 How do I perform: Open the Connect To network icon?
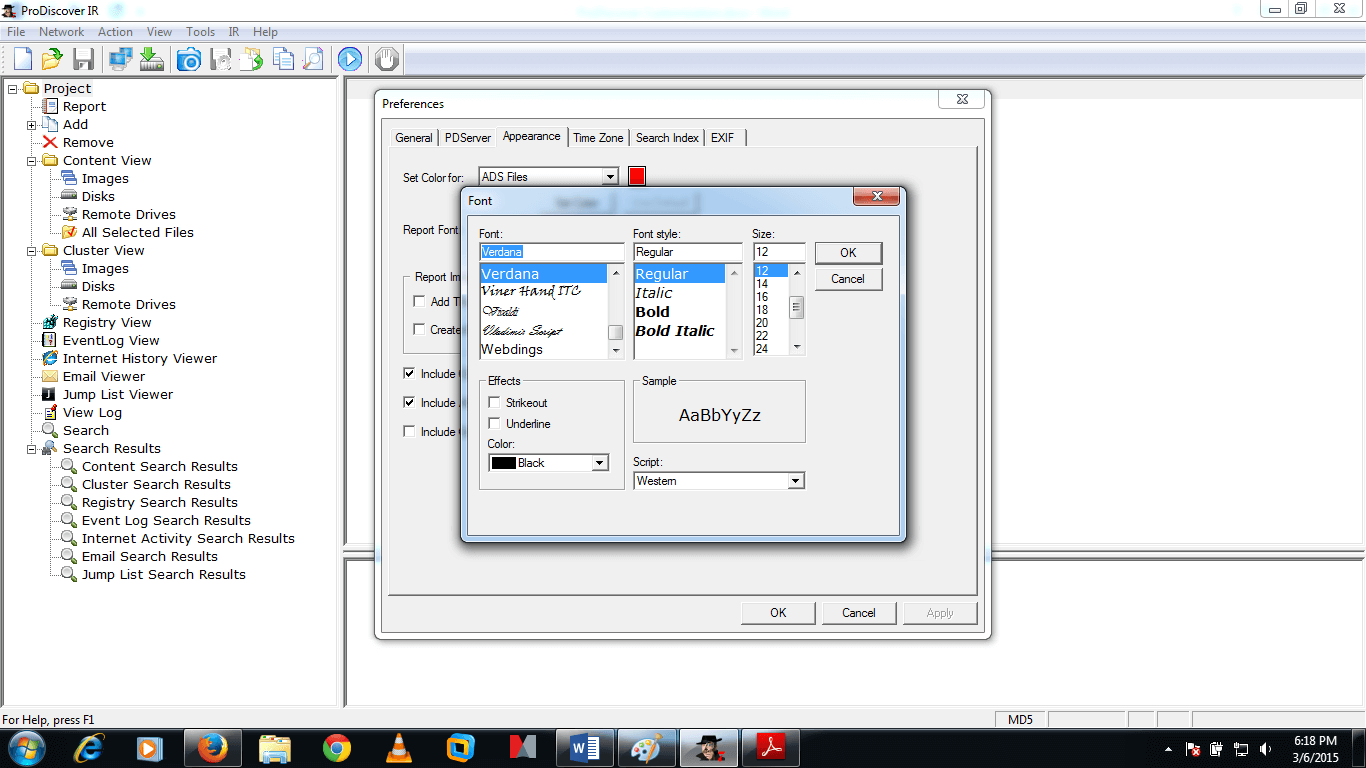[x=119, y=58]
